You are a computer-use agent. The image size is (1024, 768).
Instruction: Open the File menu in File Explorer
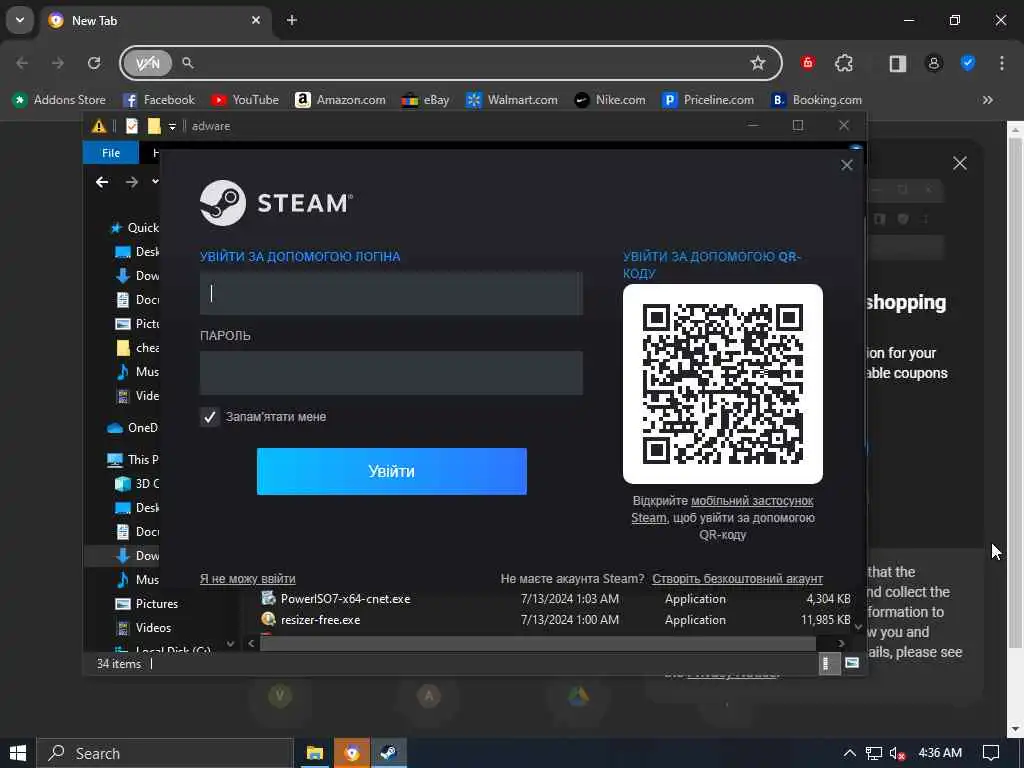click(110, 153)
